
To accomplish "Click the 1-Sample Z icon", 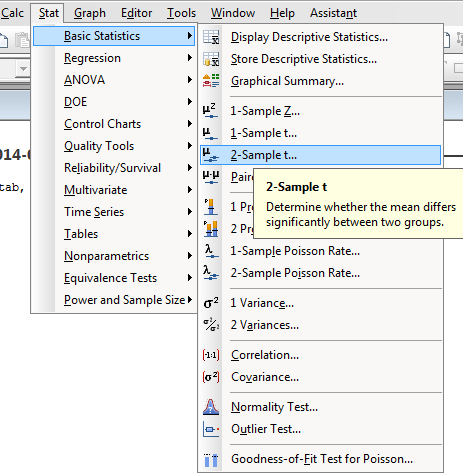I will click(x=210, y=111).
